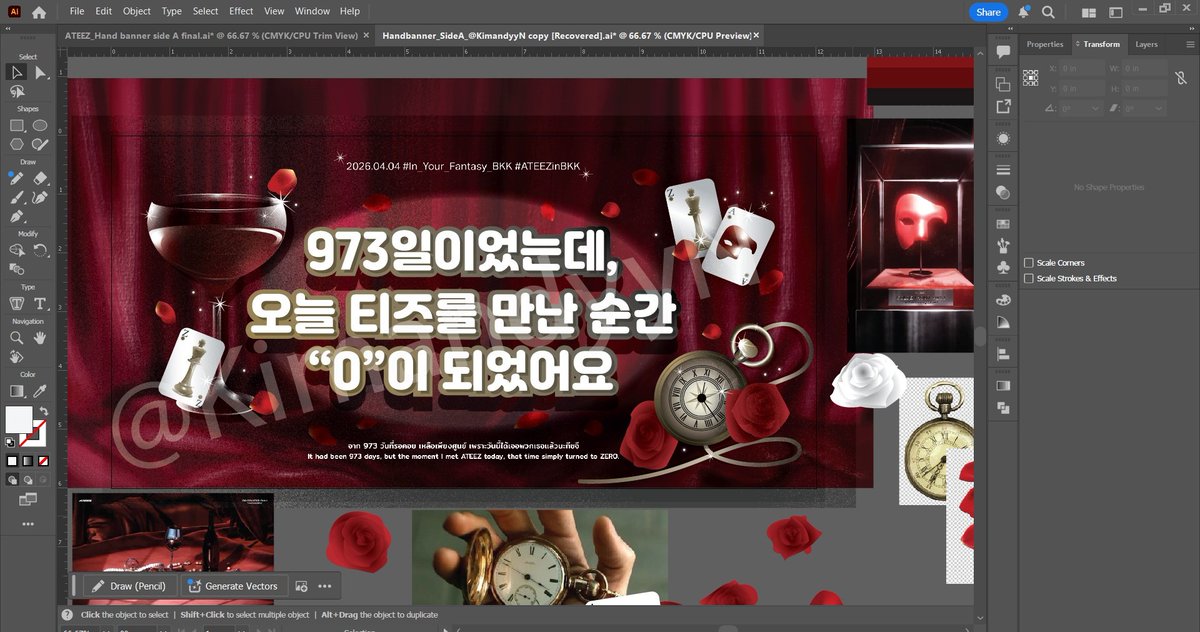Open the Color palette panel icon
This screenshot has width=1200, height=632.
1003,300
